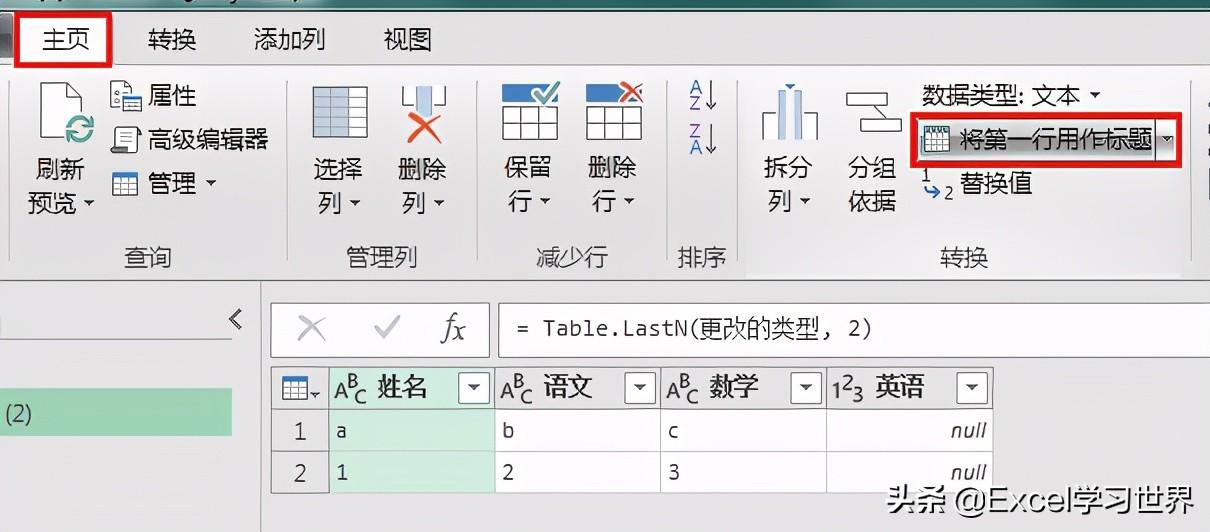Click the Keep Rows (保留行) icon
Image resolution: width=1210 pixels, height=532 pixels.
[x=529, y=112]
